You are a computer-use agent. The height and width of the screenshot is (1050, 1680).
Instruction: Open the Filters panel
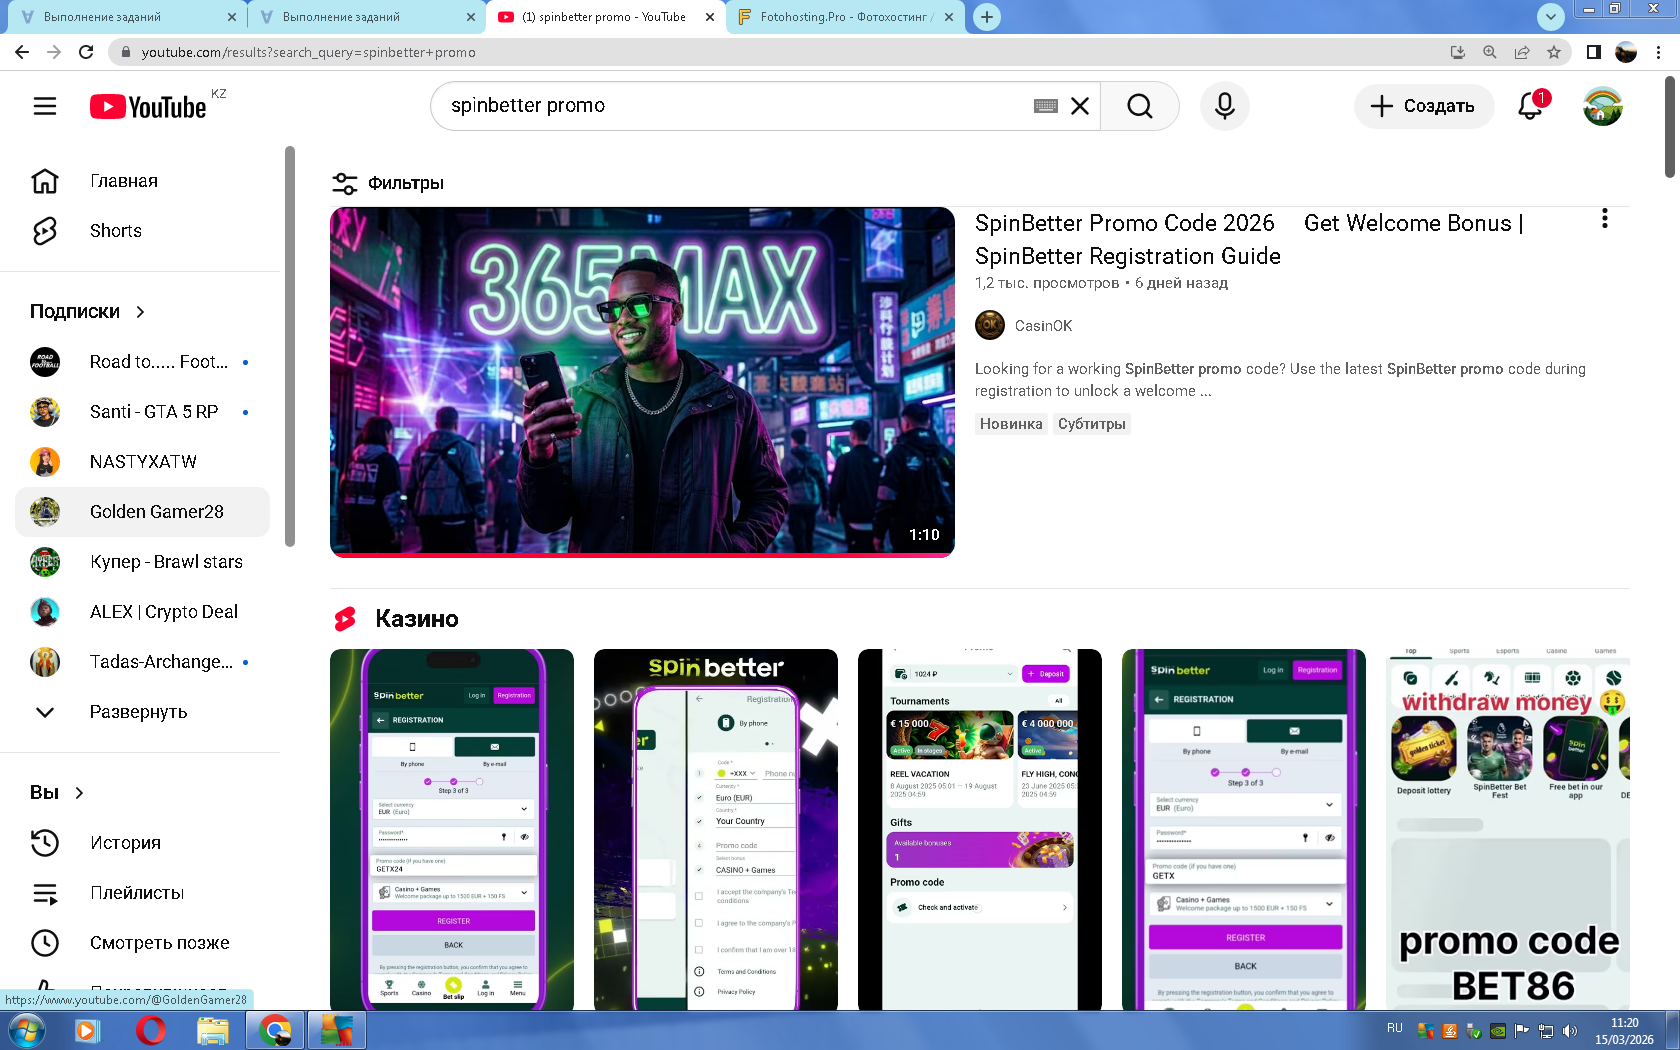388,183
